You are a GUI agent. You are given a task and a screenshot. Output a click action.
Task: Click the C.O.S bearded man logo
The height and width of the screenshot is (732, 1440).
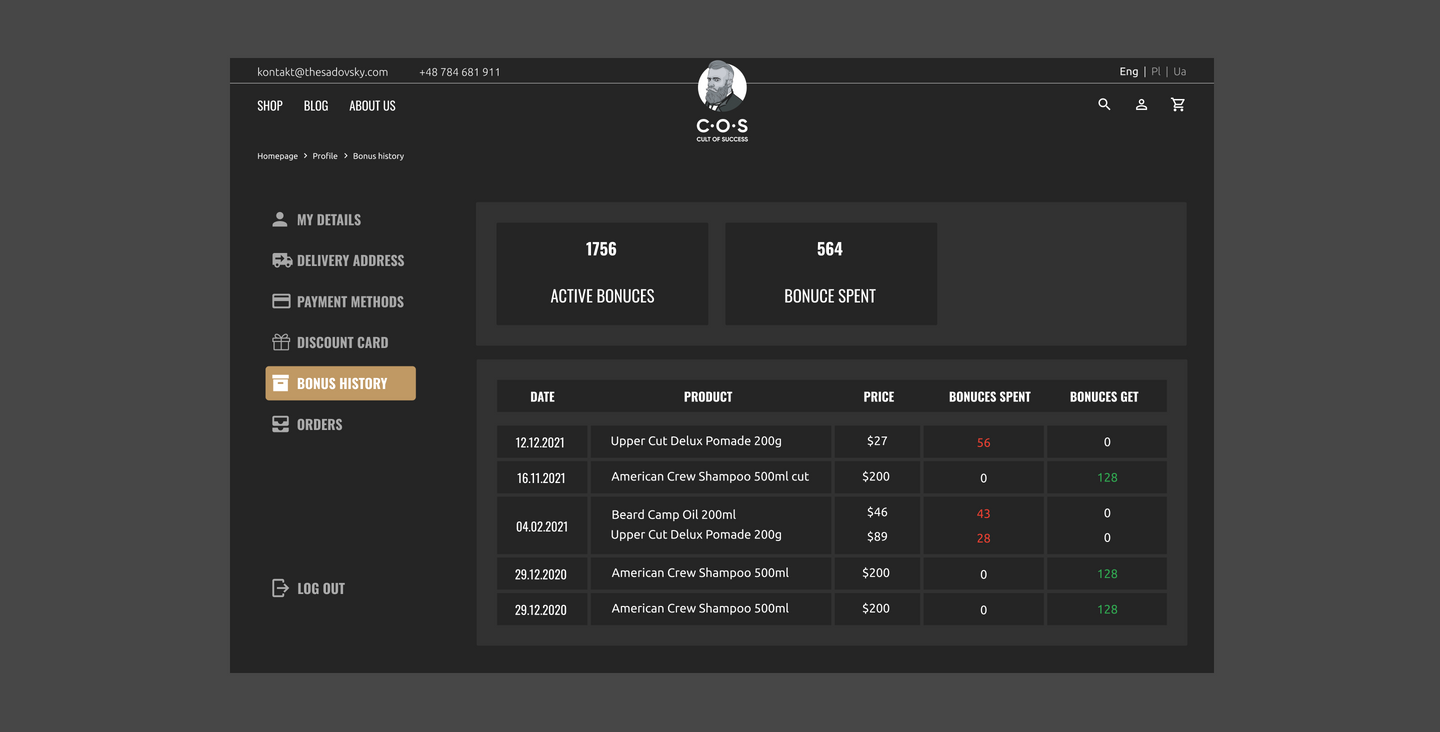point(722,100)
